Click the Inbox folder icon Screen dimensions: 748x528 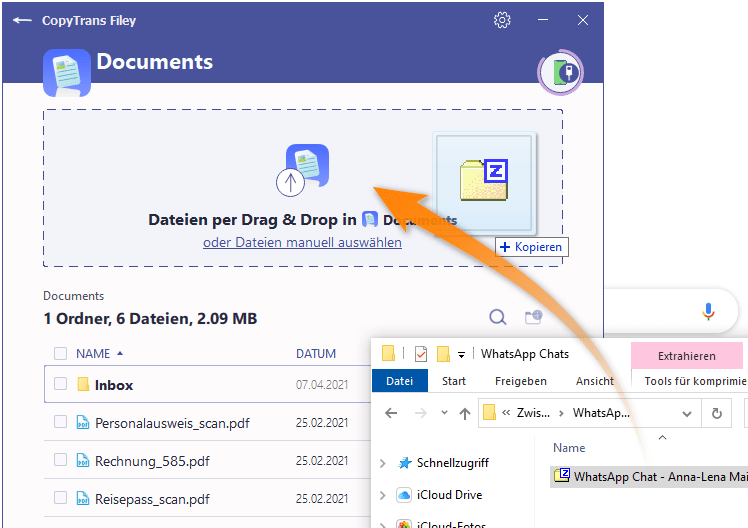click(83, 384)
